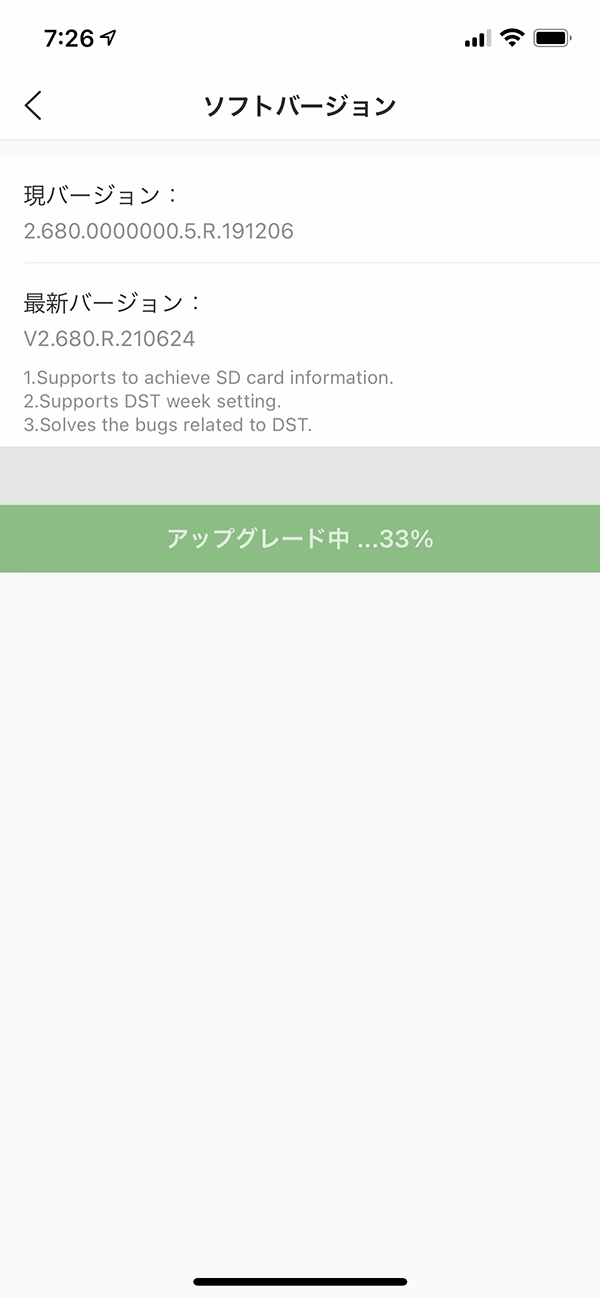Go back using the left chevron
This screenshot has height=1298, width=600.
tap(34, 105)
